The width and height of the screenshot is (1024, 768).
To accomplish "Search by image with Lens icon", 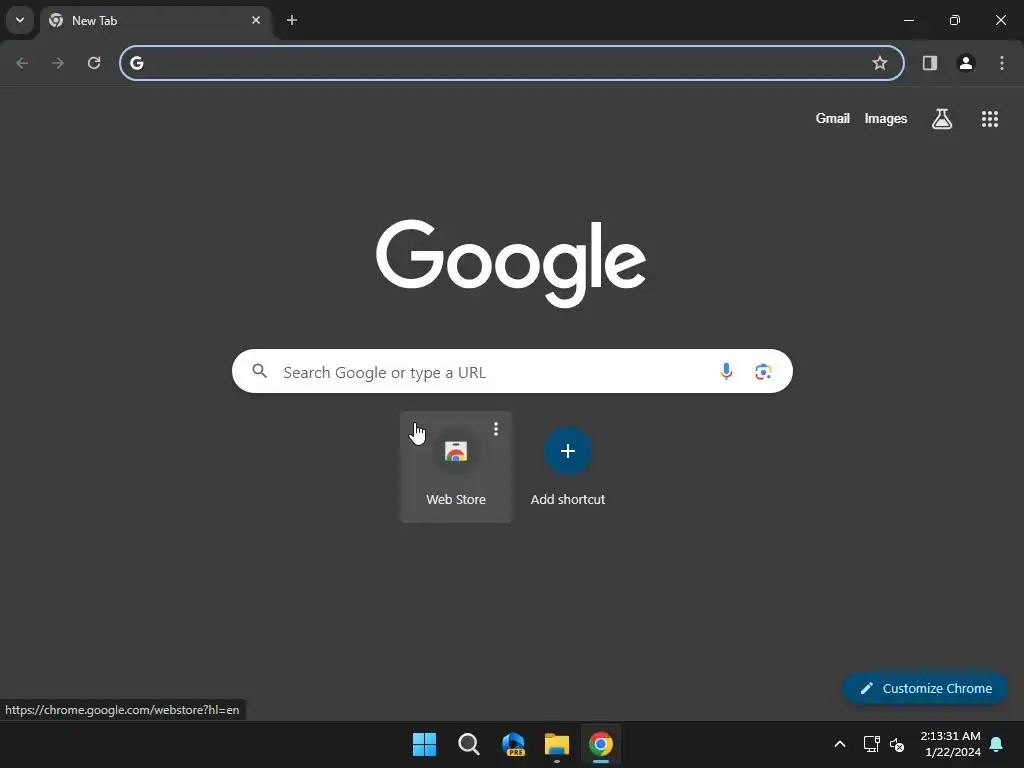I will pyautogui.click(x=763, y=372).
